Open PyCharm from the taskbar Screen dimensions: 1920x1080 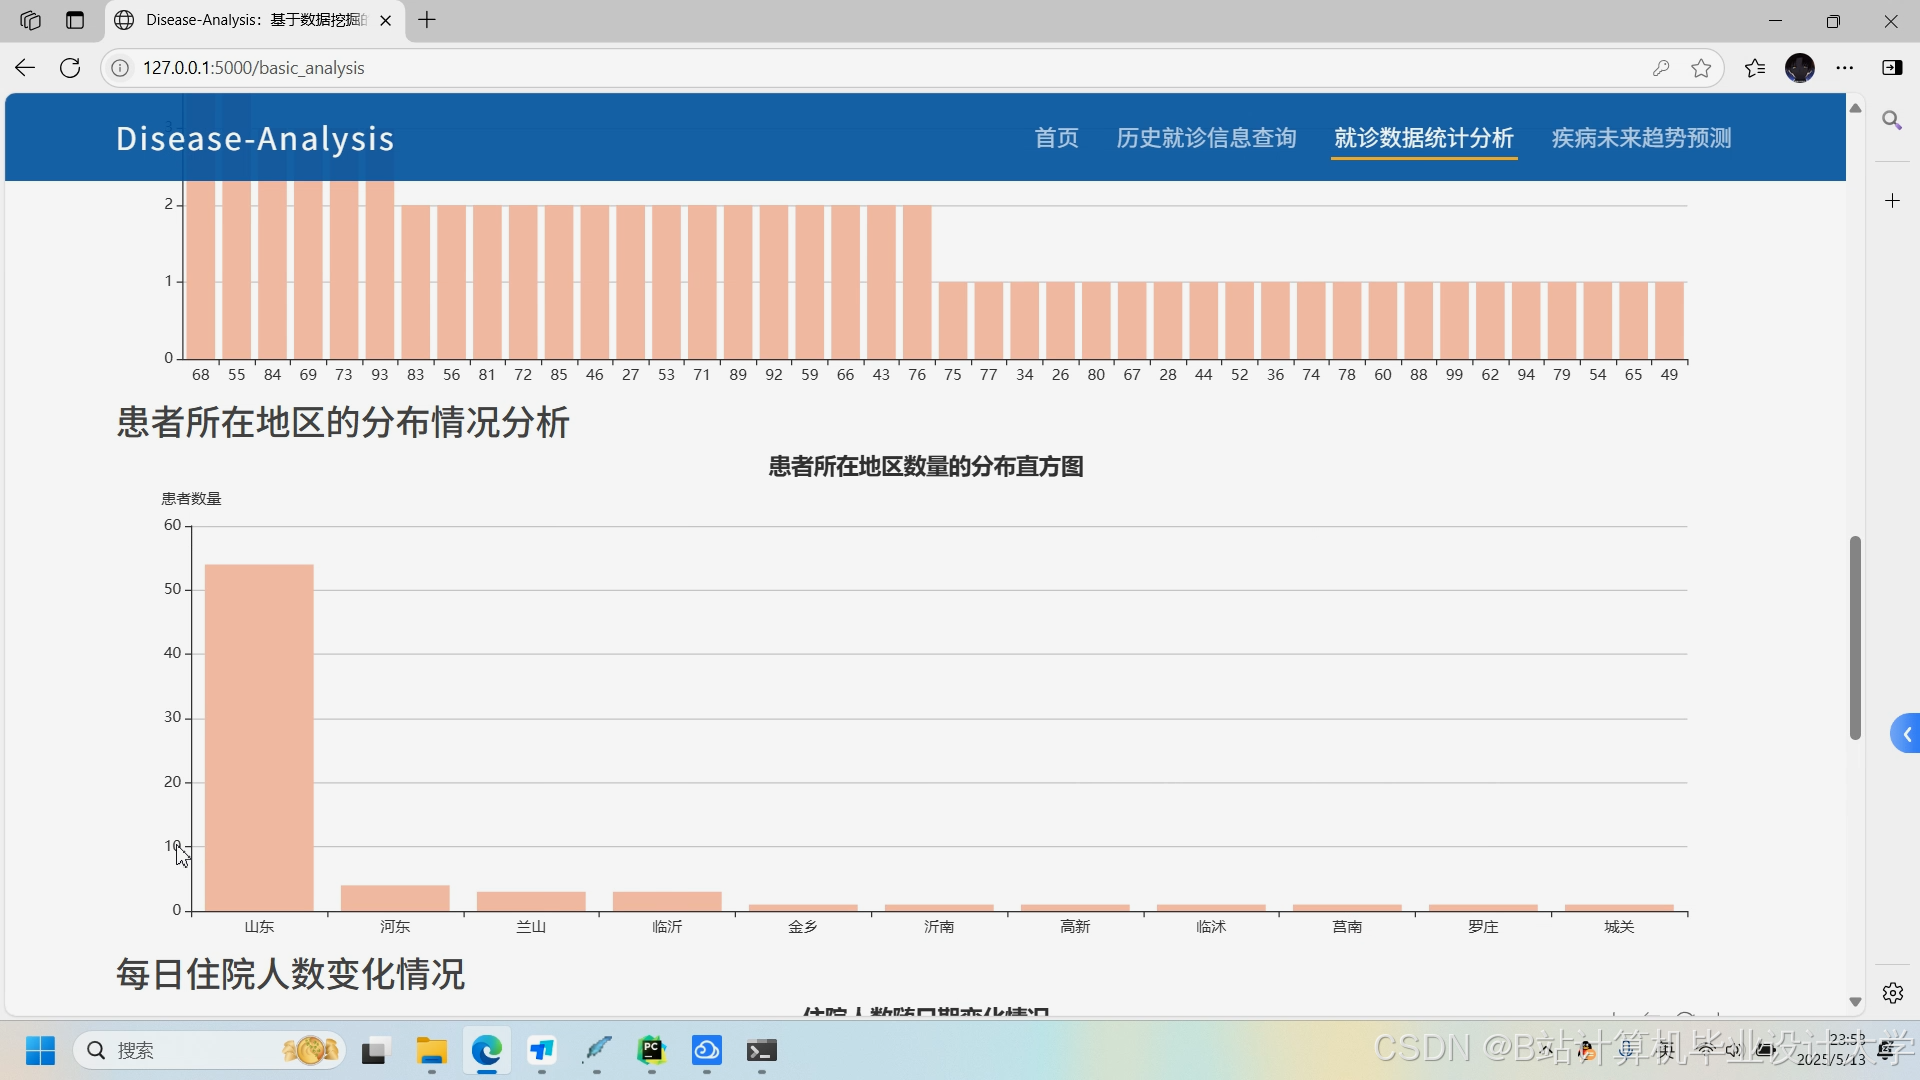click(x=652, y=1051)
